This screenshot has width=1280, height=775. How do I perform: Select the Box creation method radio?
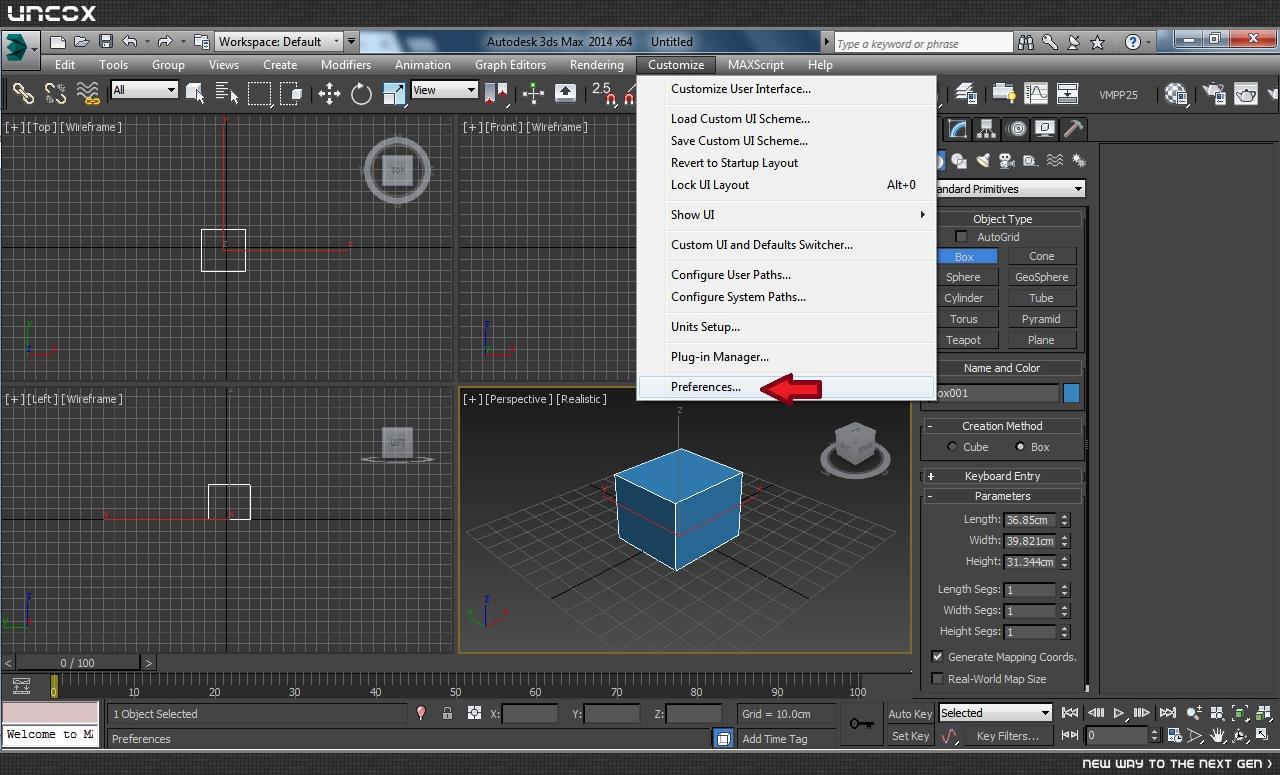[x=1020, y=447]
